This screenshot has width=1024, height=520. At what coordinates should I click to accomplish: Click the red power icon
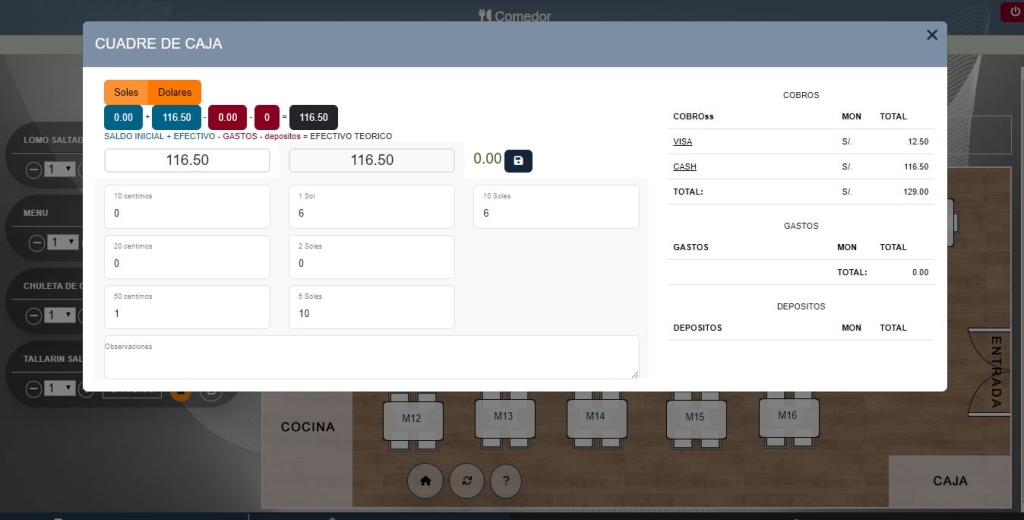click(1011, 12)
